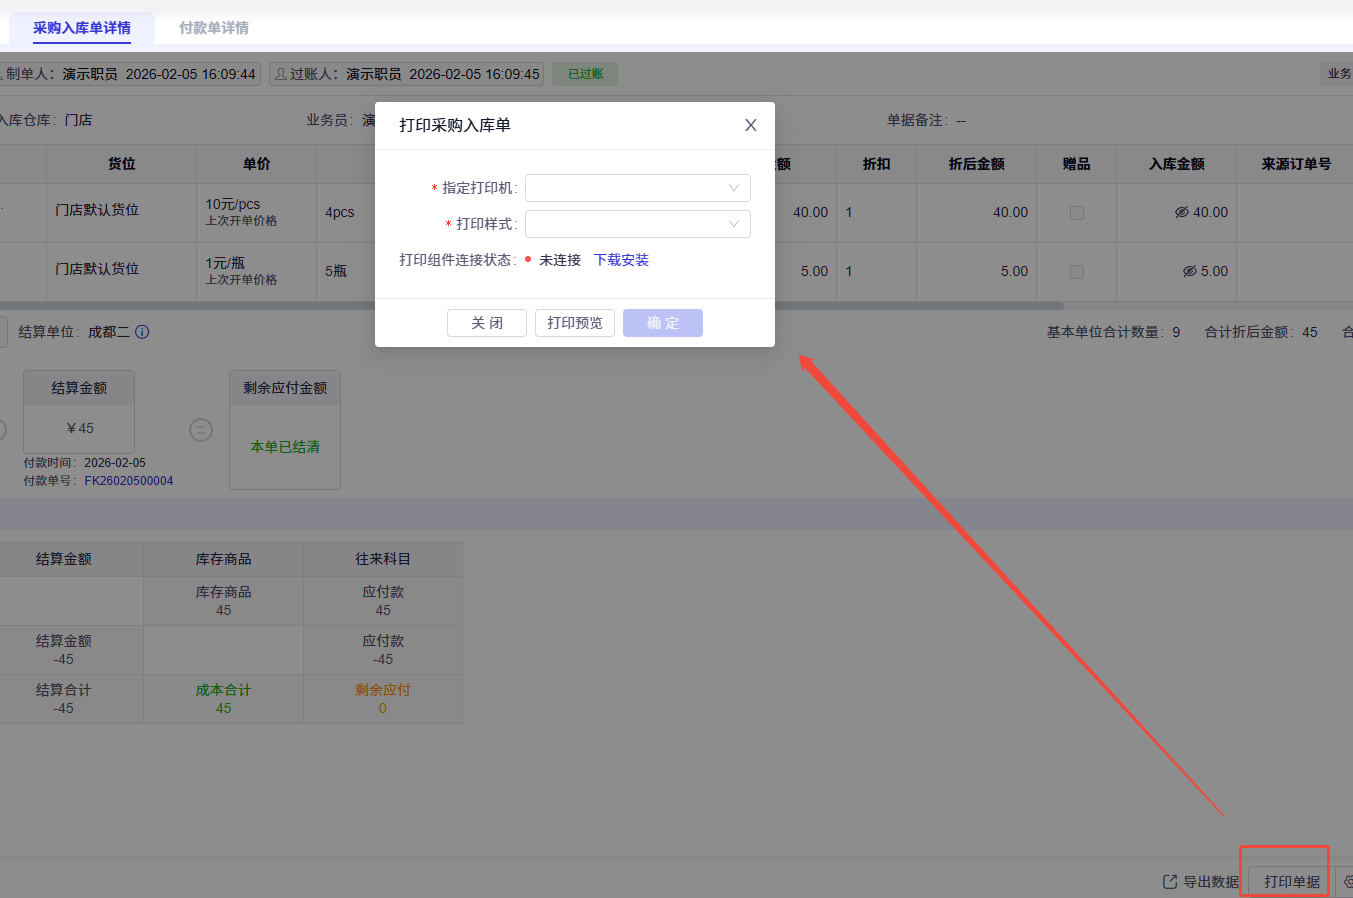Click the 来源订单号 column header
Image resolution: width=1353 pixels, height=898 pixels.
pyautogui.click(x=1296, y=164)
